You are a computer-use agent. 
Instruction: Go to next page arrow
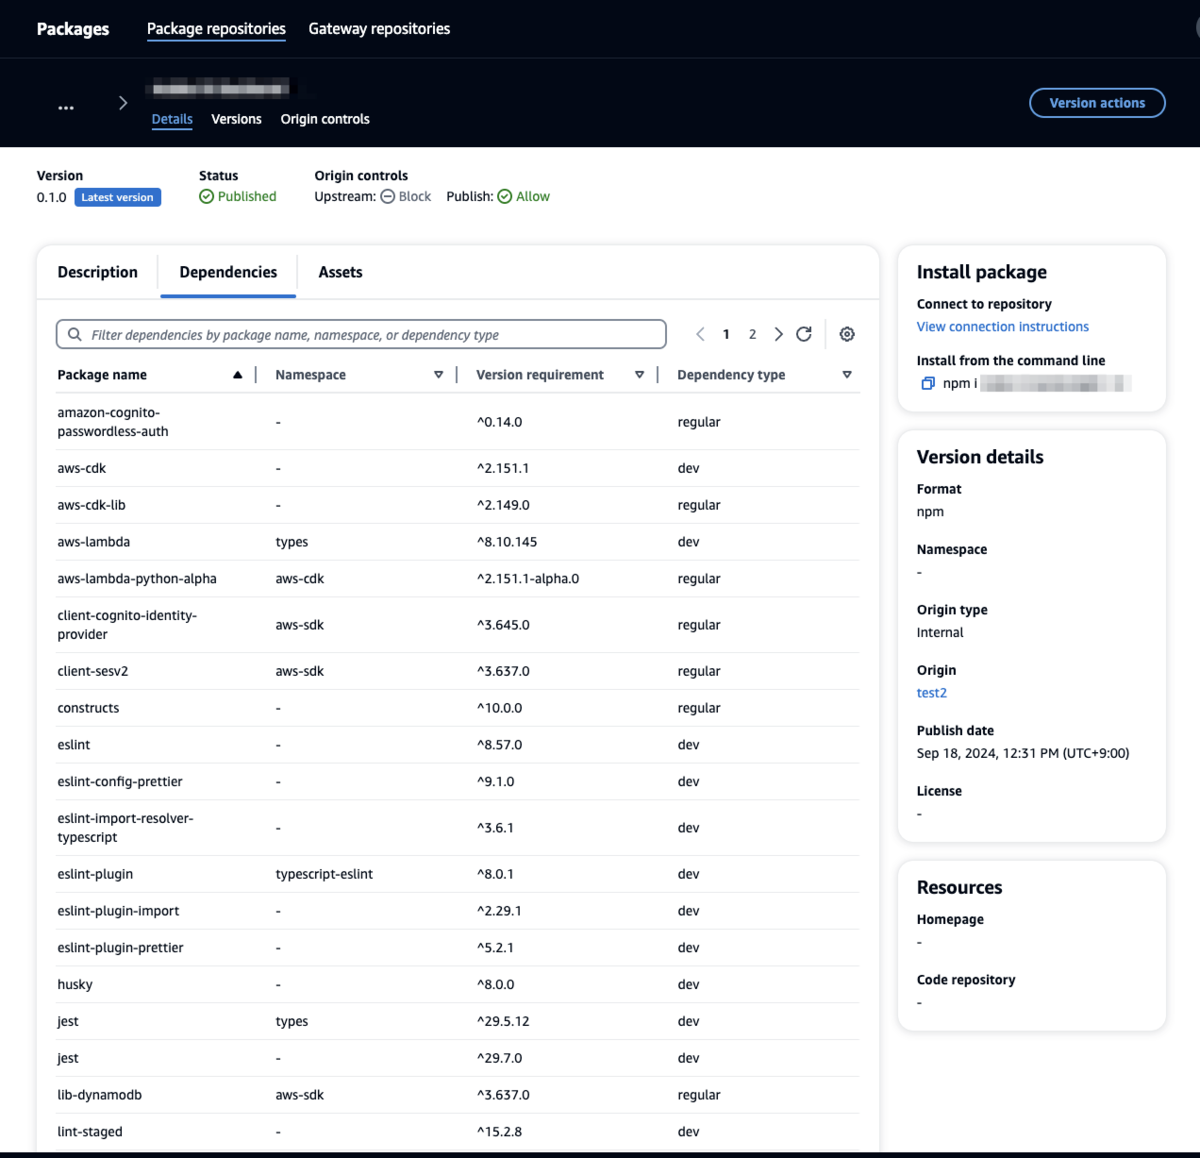click(x=778, y=334)
